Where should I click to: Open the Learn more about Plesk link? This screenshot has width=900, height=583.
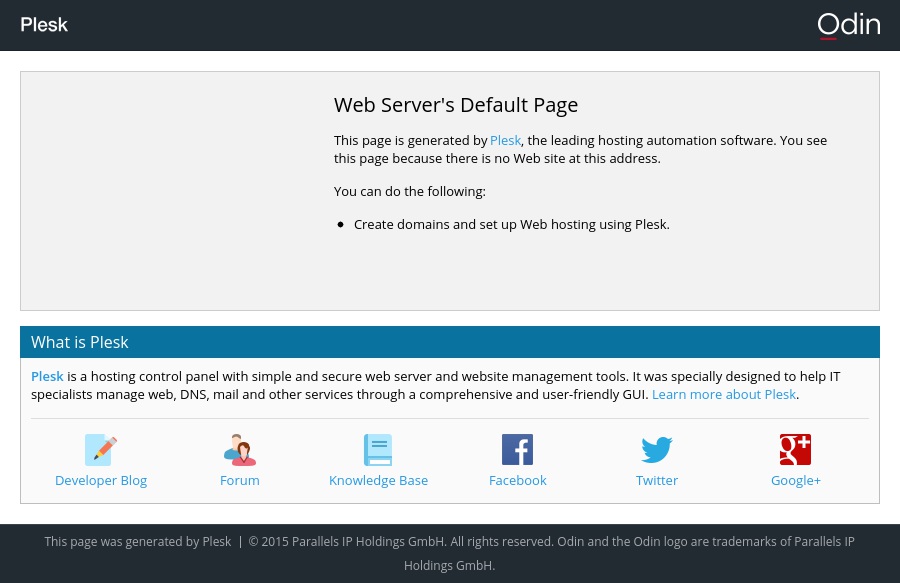pyautogui.click(x=724, y=395)
